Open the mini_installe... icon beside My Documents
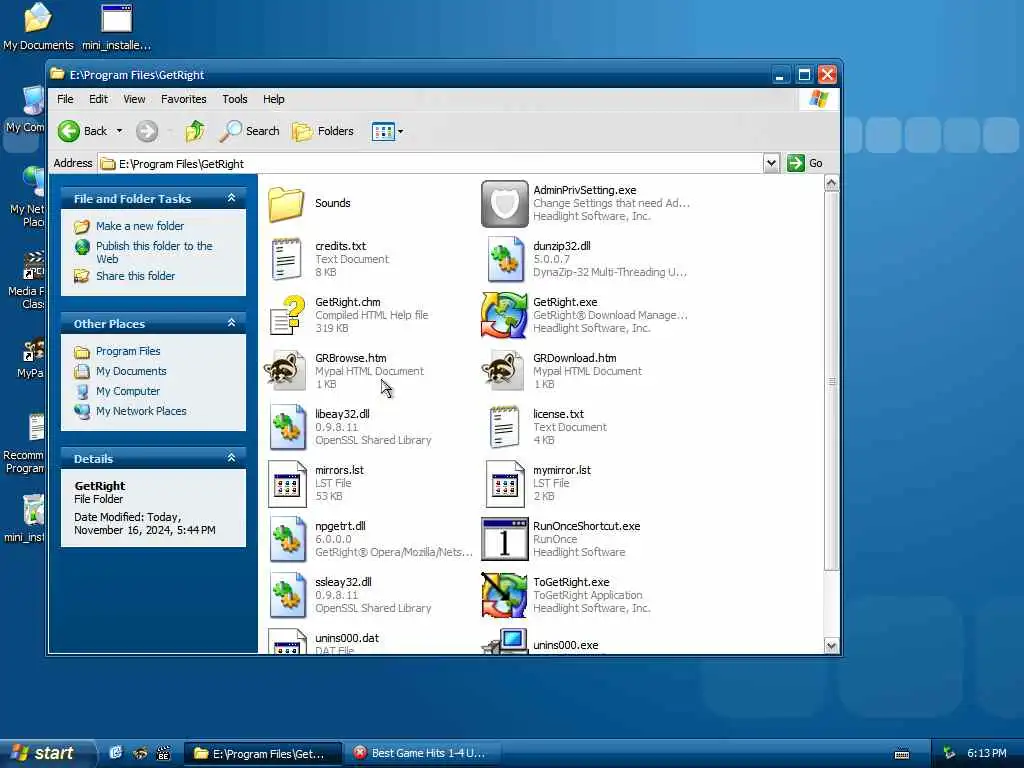Viewport: 1024px width, 768px height. (x=116, y=27)
